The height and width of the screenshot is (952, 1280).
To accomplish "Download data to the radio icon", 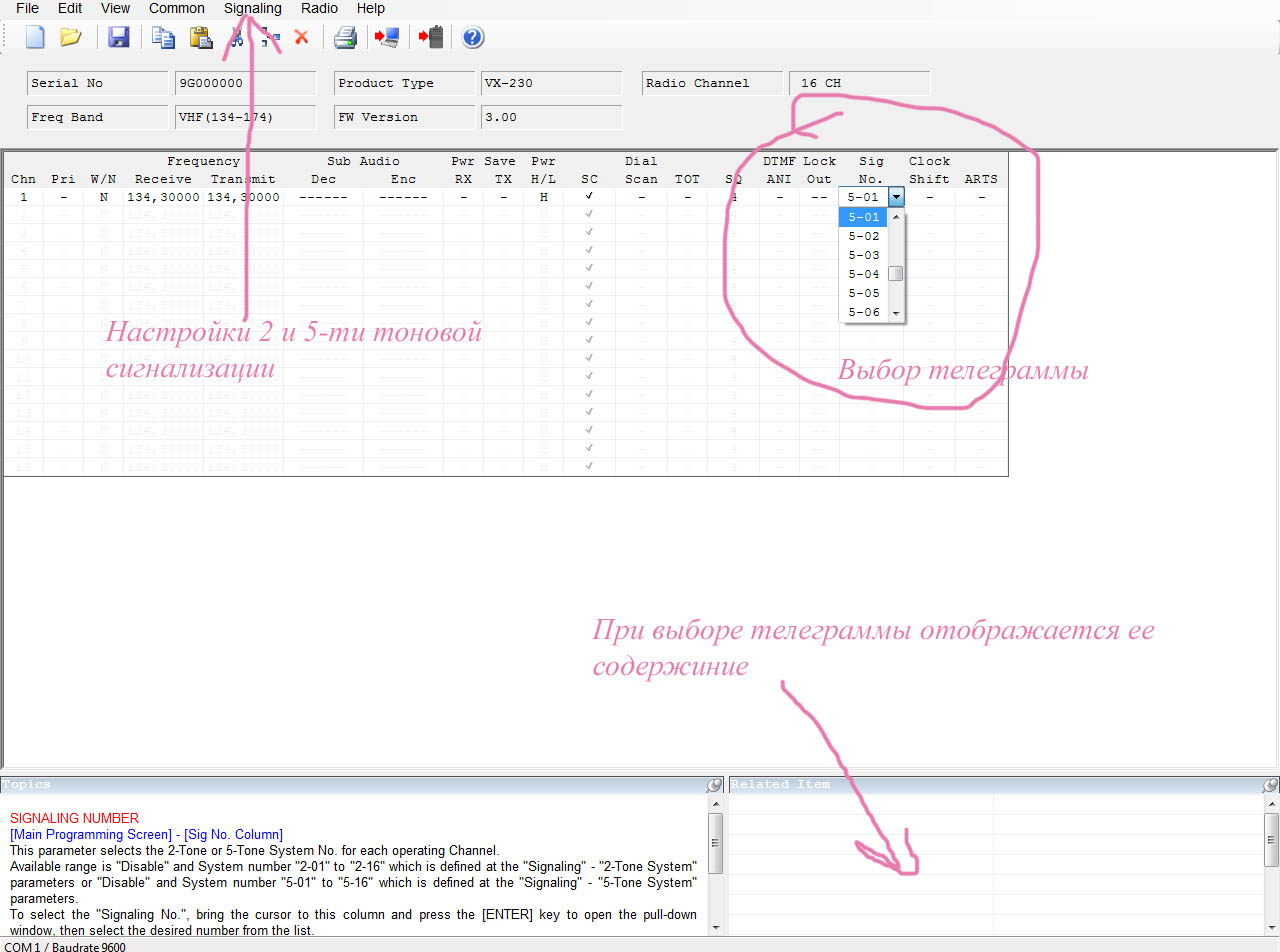I will tap(431, 38).
